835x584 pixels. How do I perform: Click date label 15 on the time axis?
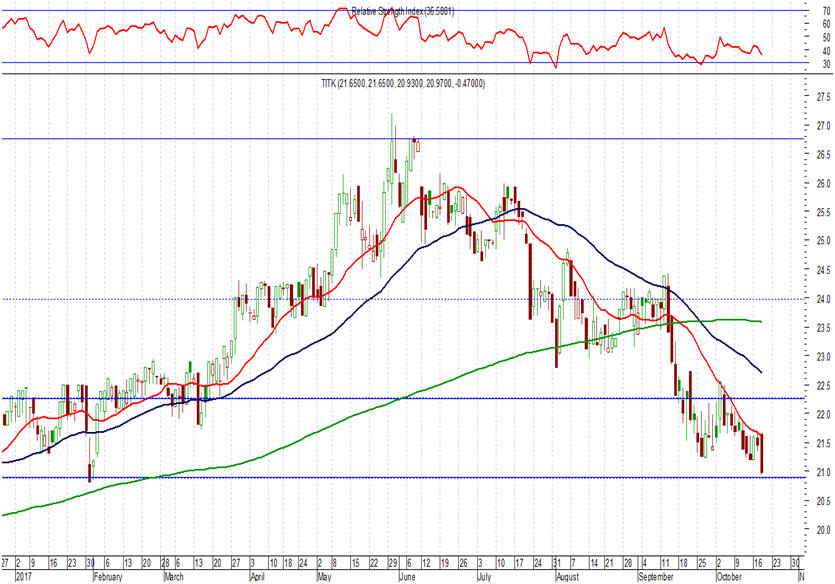[x=355, y=563]
